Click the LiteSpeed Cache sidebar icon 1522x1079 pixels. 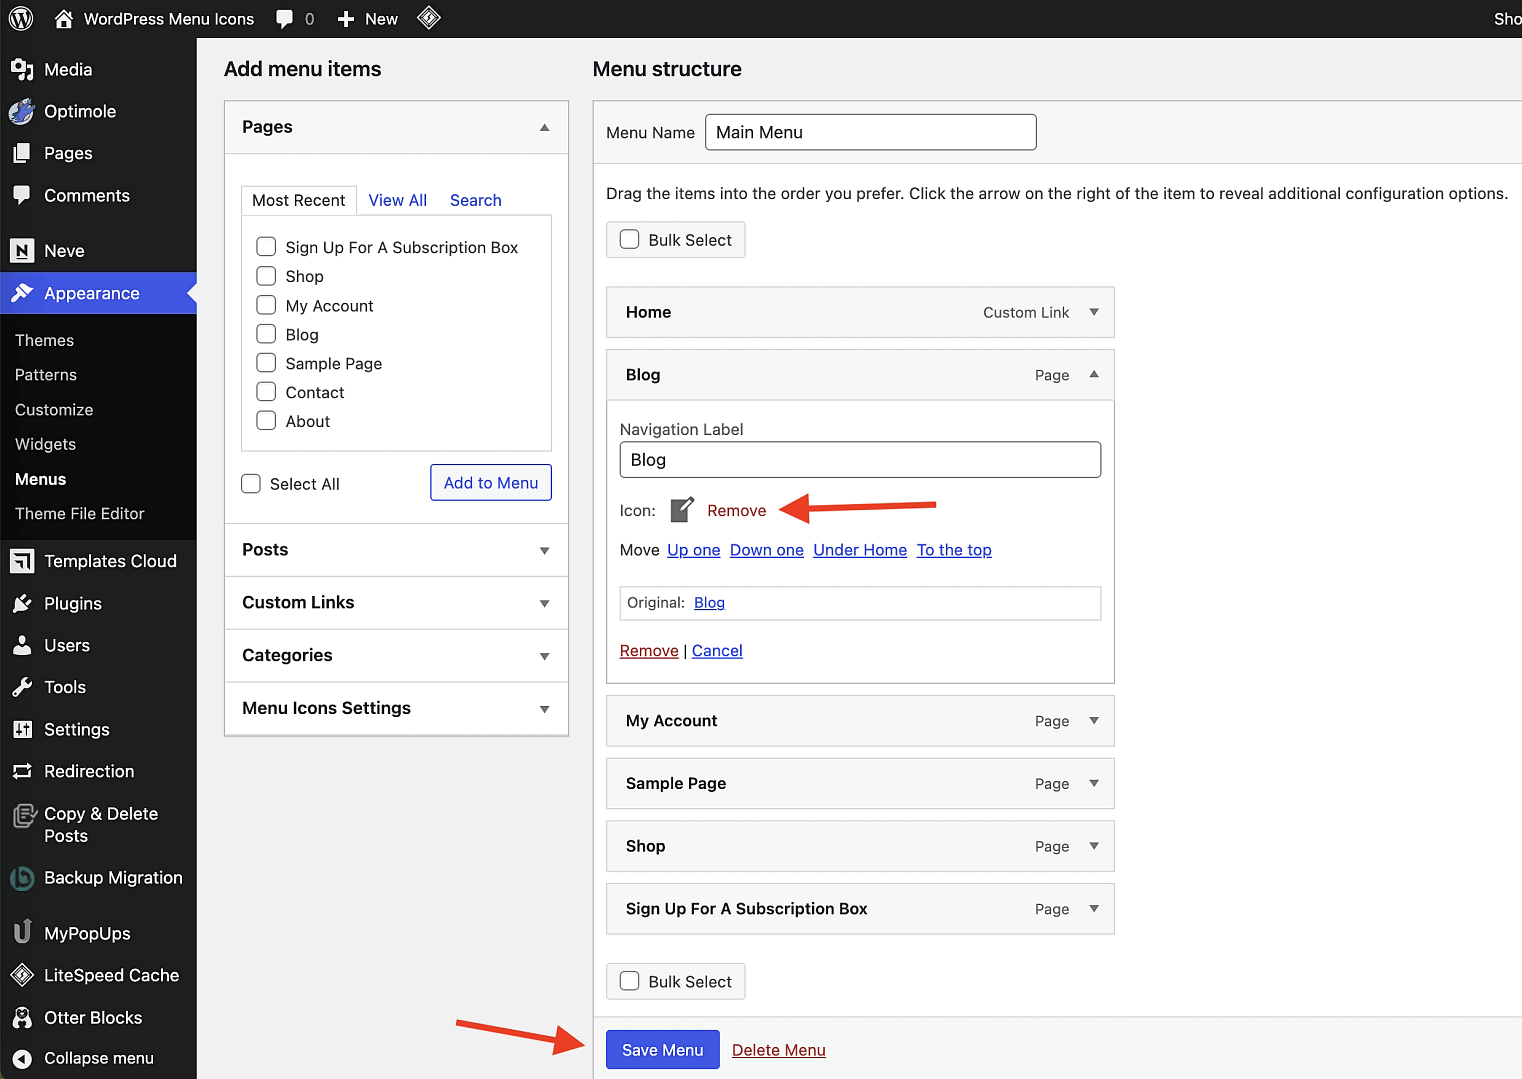click(x=22, y=975)
